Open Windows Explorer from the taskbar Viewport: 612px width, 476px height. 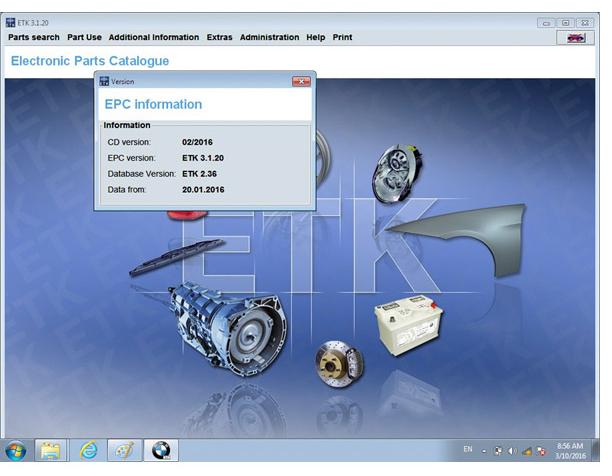click(51, 451)
